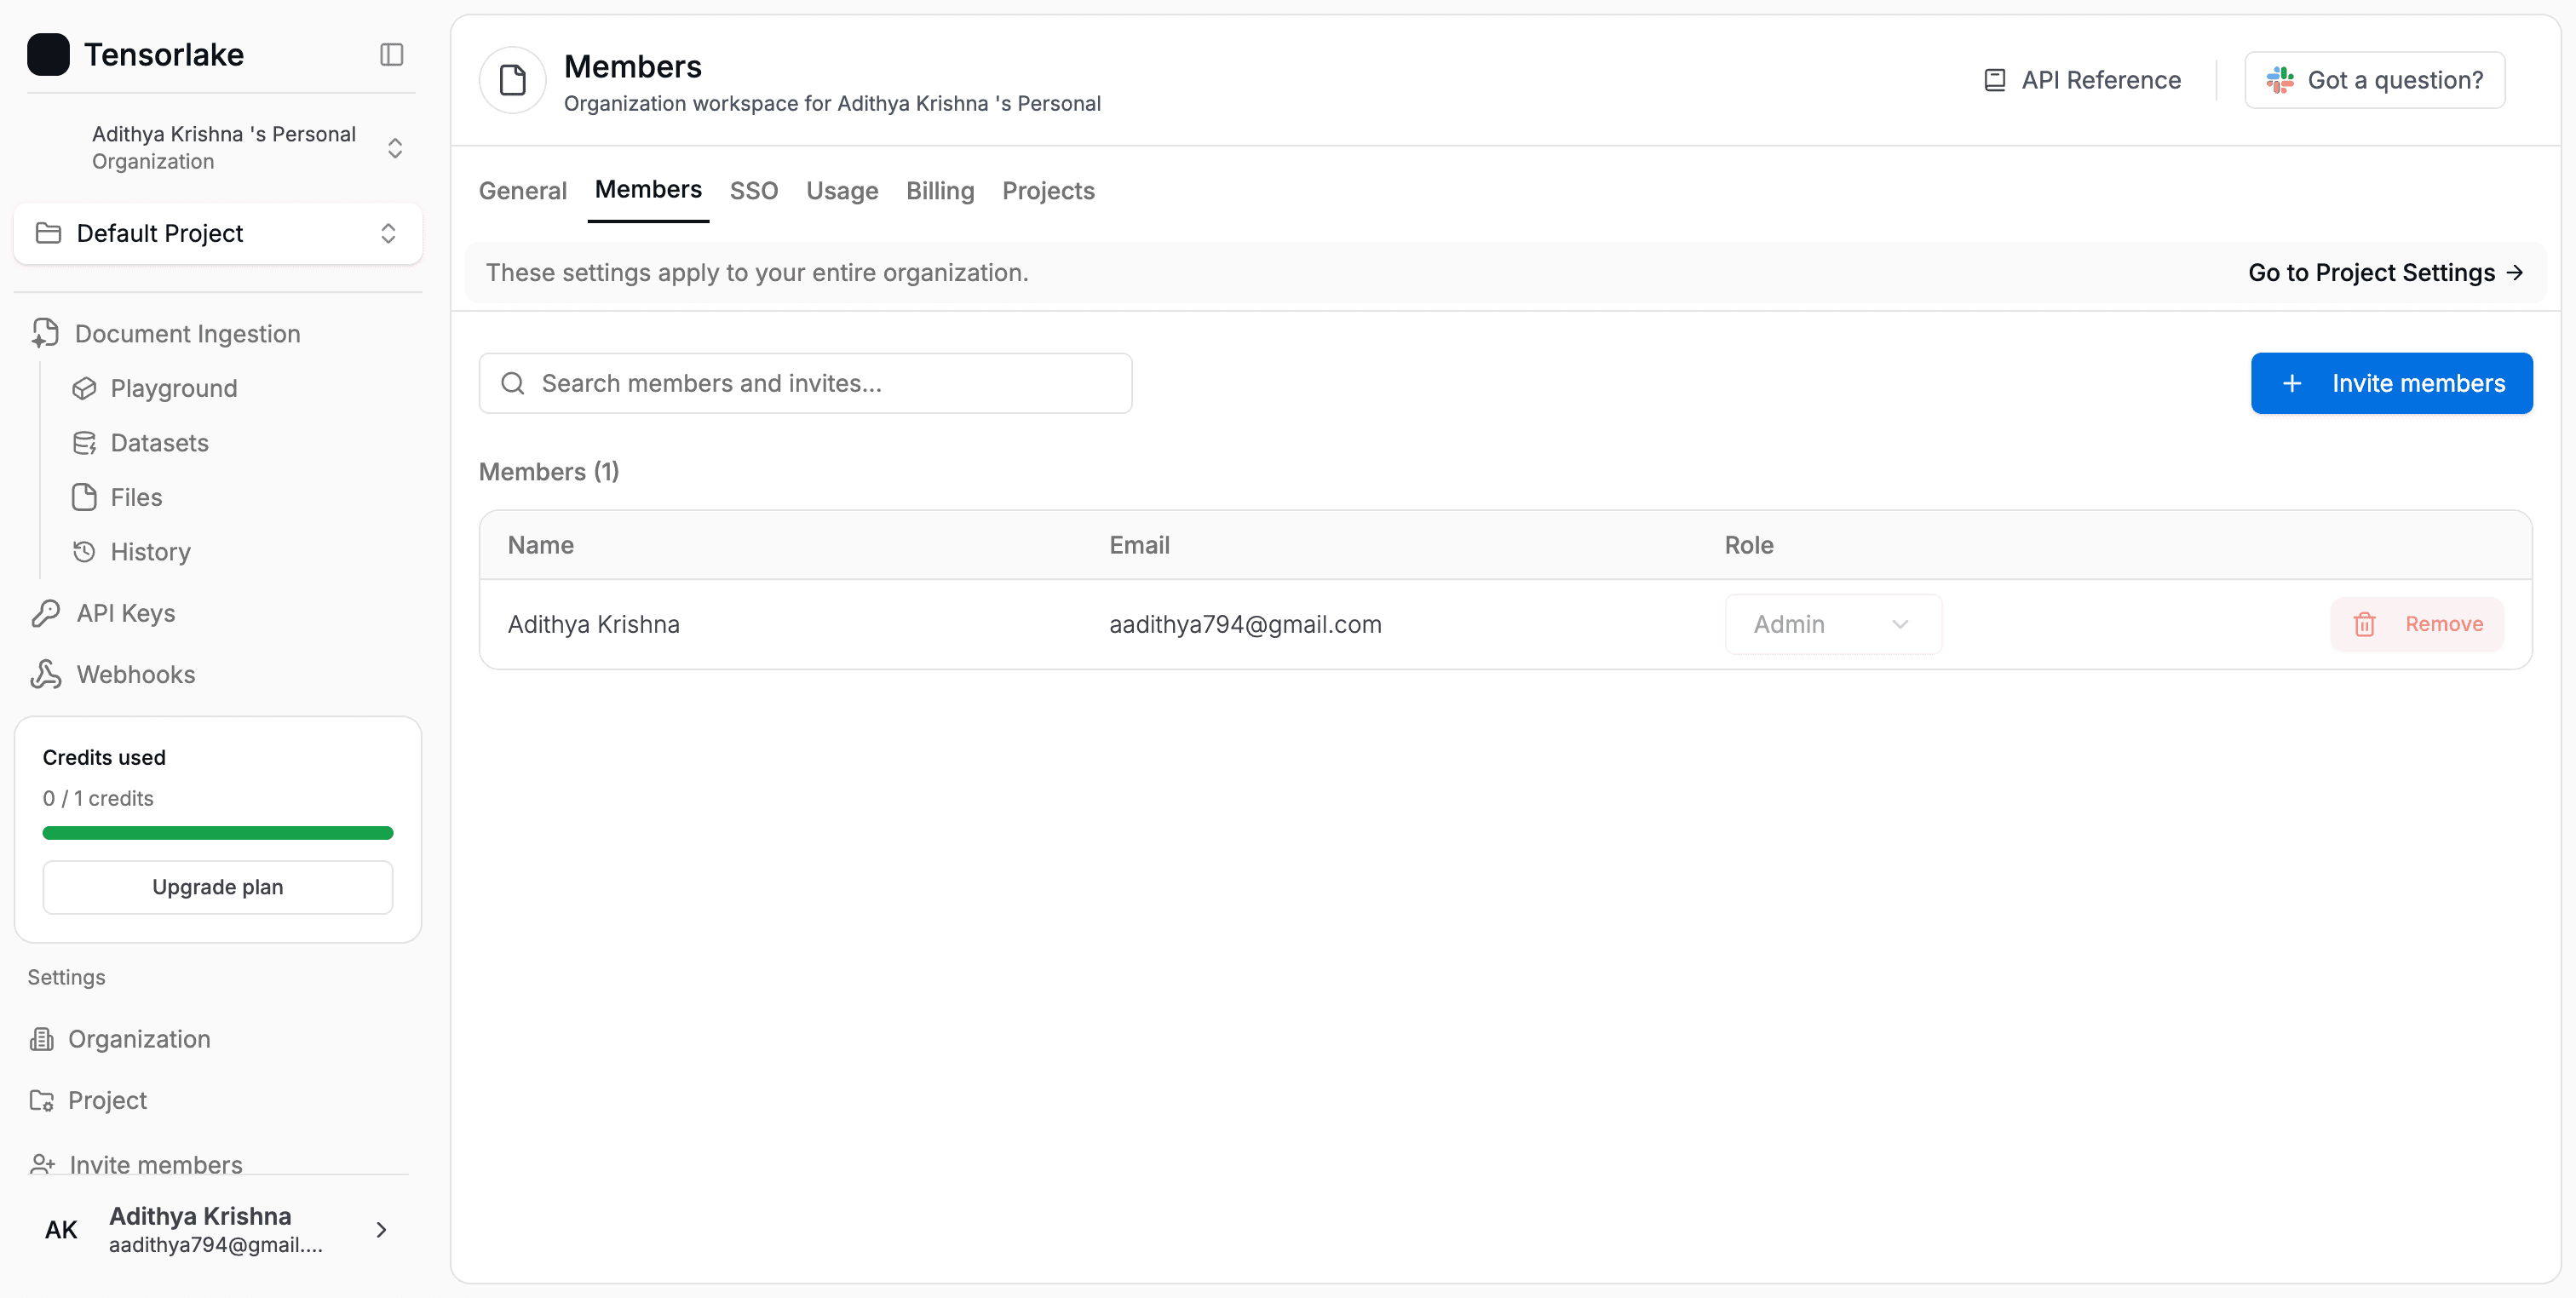Click the trash icon in Remove button
The image size is (2576, 1298).
coord(2365,624)
